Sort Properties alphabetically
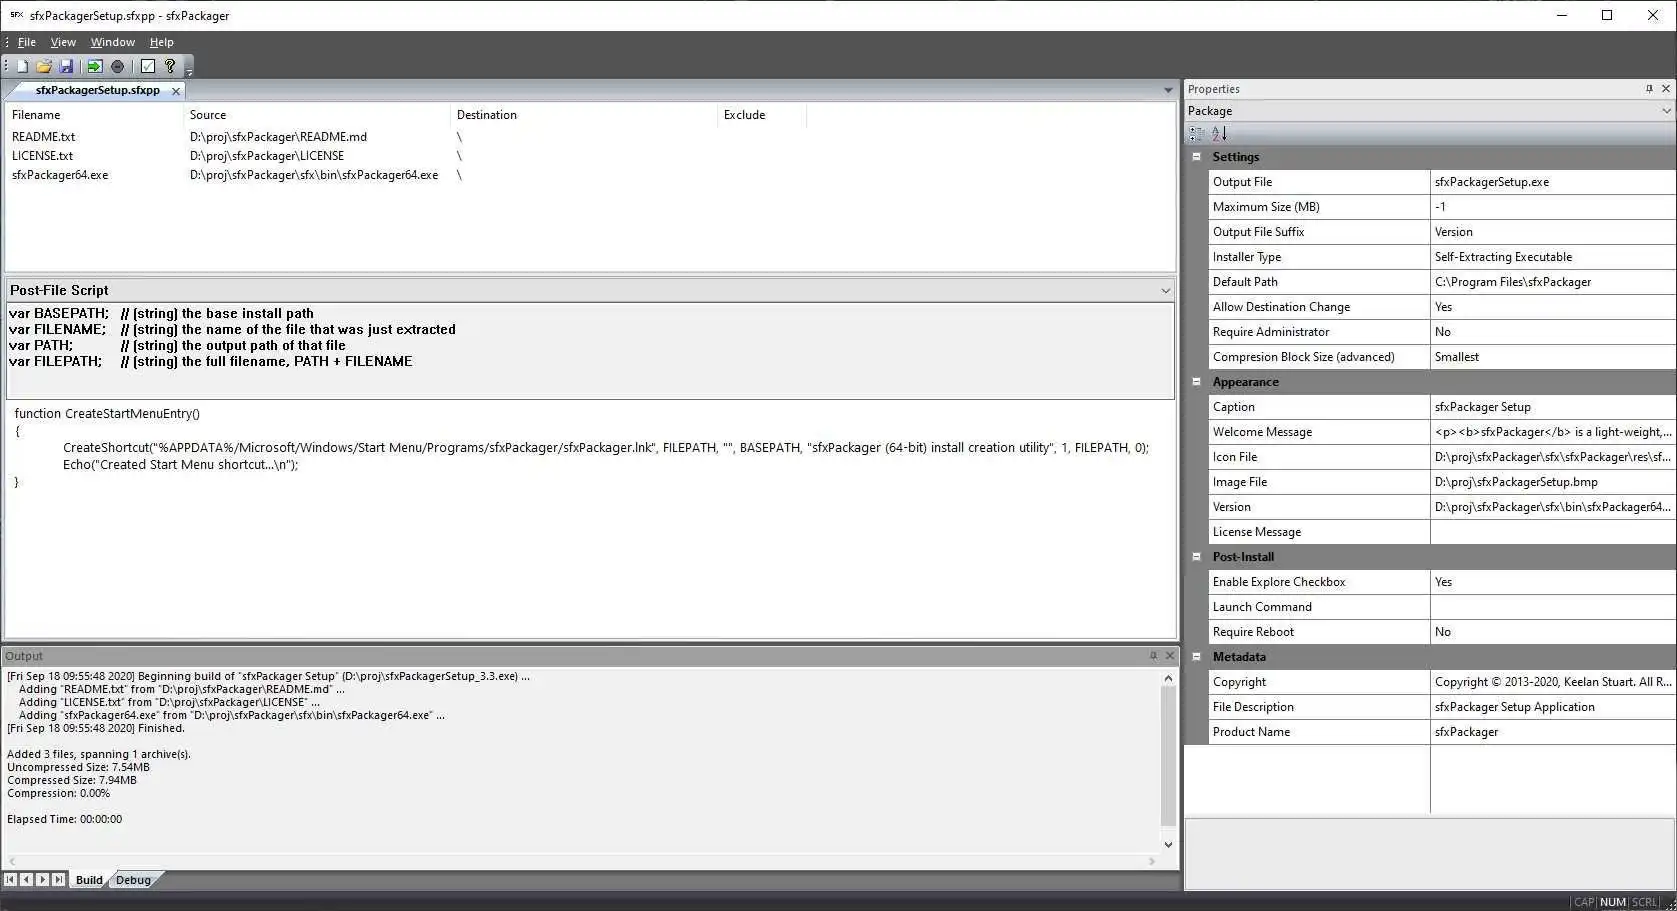1677x911 pixels. click(x=1219, y=133)
